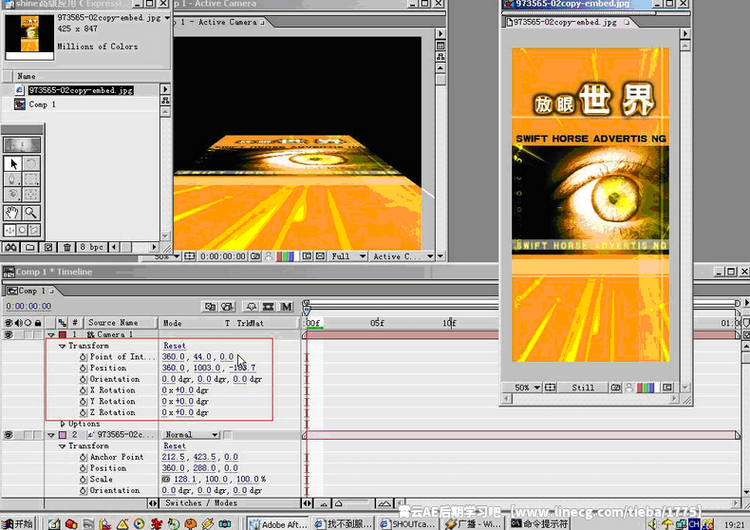The width and height of the screenshot is (750, 530).
Task: Collapse layer 2 Transform group
Action: 62,446
